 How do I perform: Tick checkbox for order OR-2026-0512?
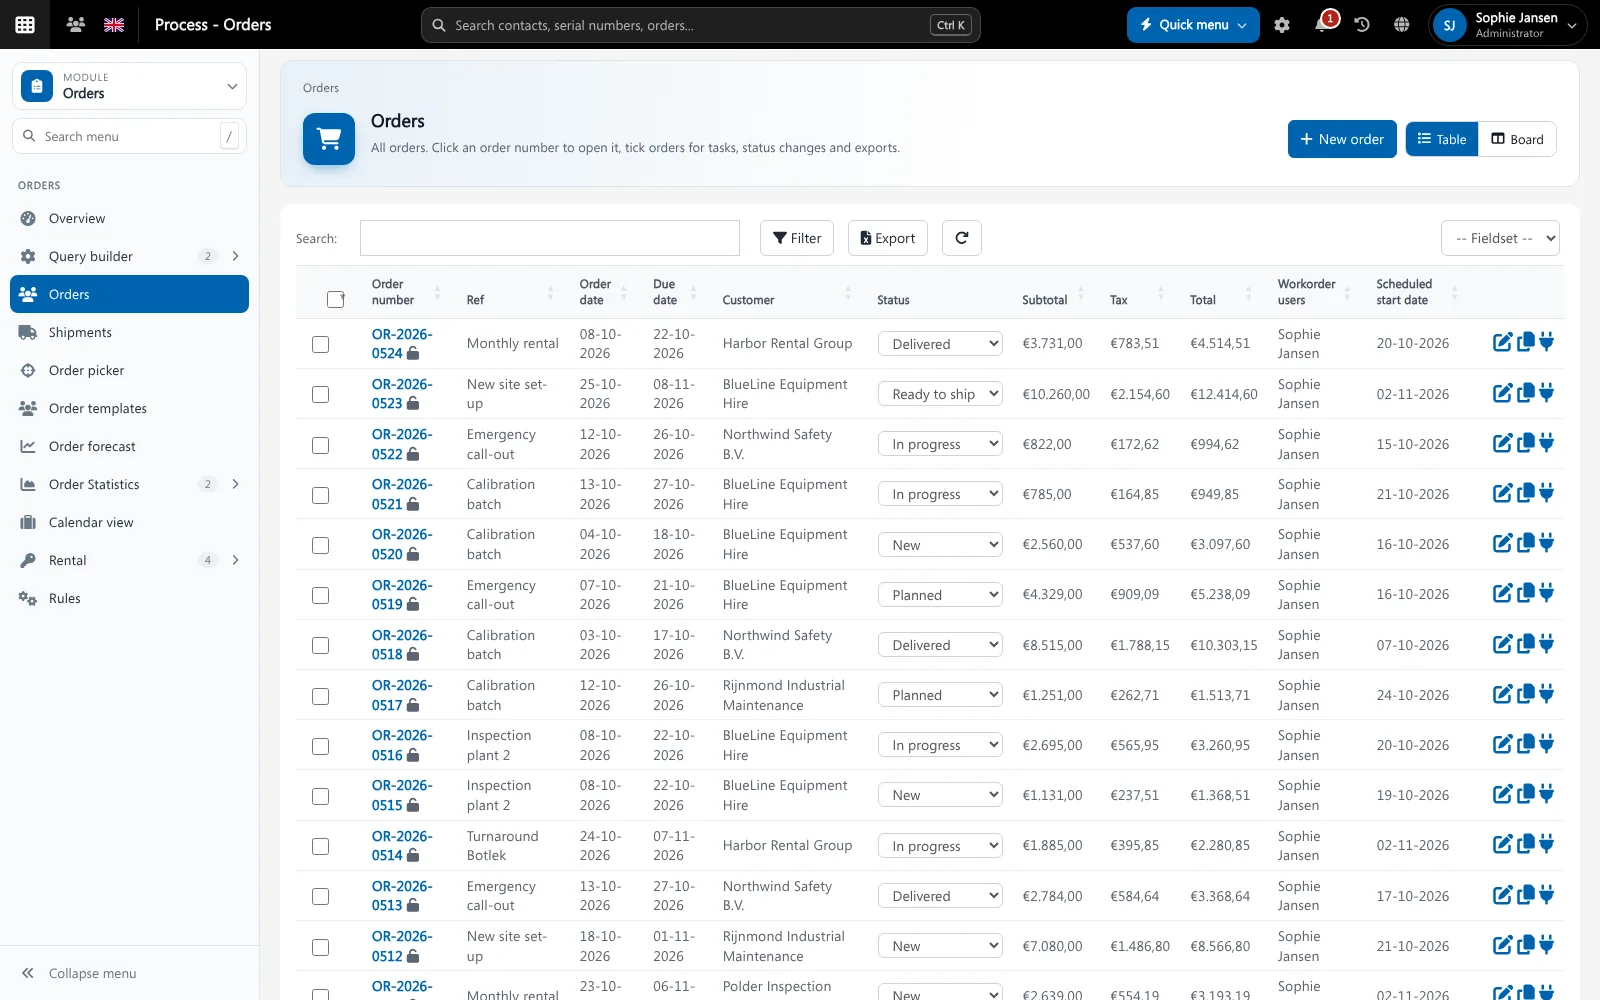(320, 947)
